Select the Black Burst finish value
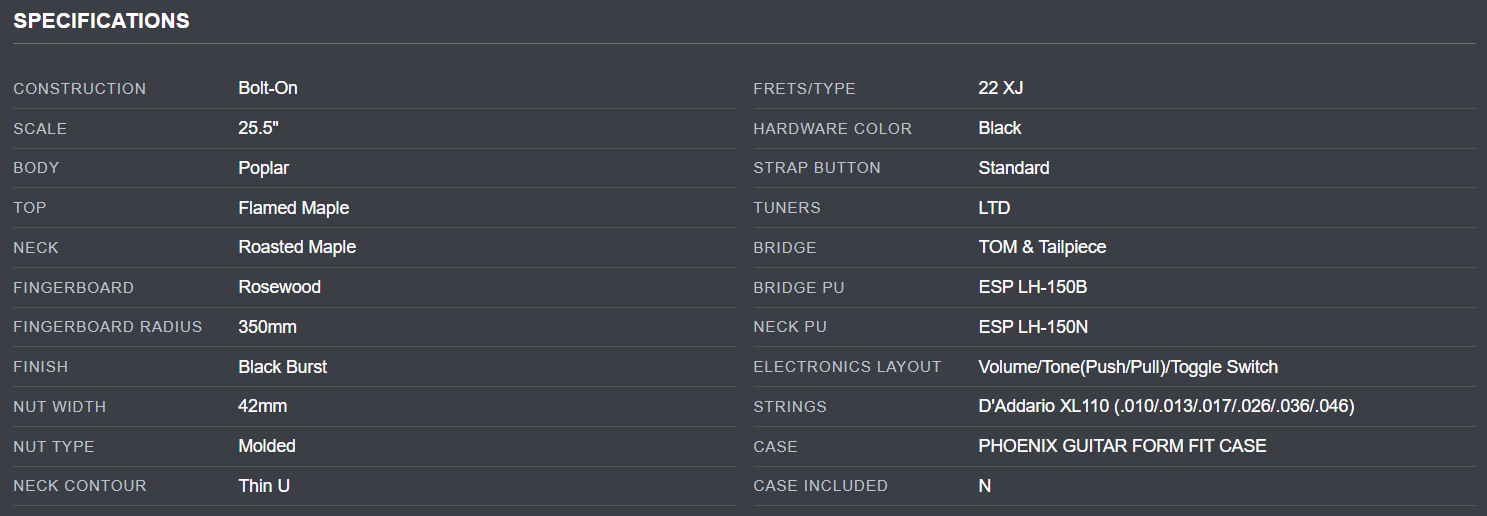The width and height of the screenshot is (1487, 516). (282, 367)
